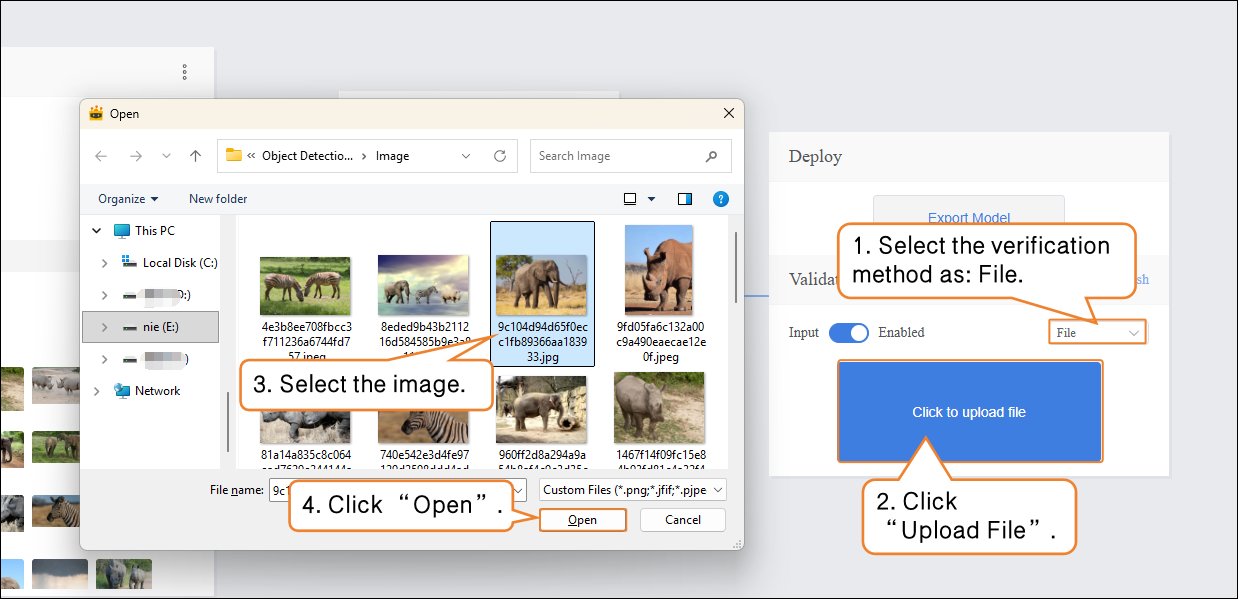Screen dimensions: 1238x599
Task: Click New folder in toolbar
Action: [x=218, y=199]
